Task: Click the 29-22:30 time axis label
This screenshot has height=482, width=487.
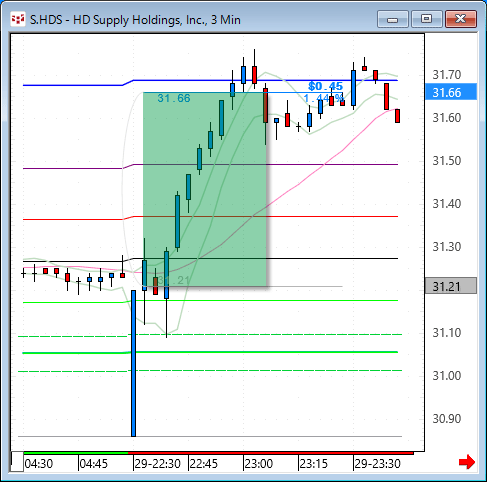Action: coord(157,464)
